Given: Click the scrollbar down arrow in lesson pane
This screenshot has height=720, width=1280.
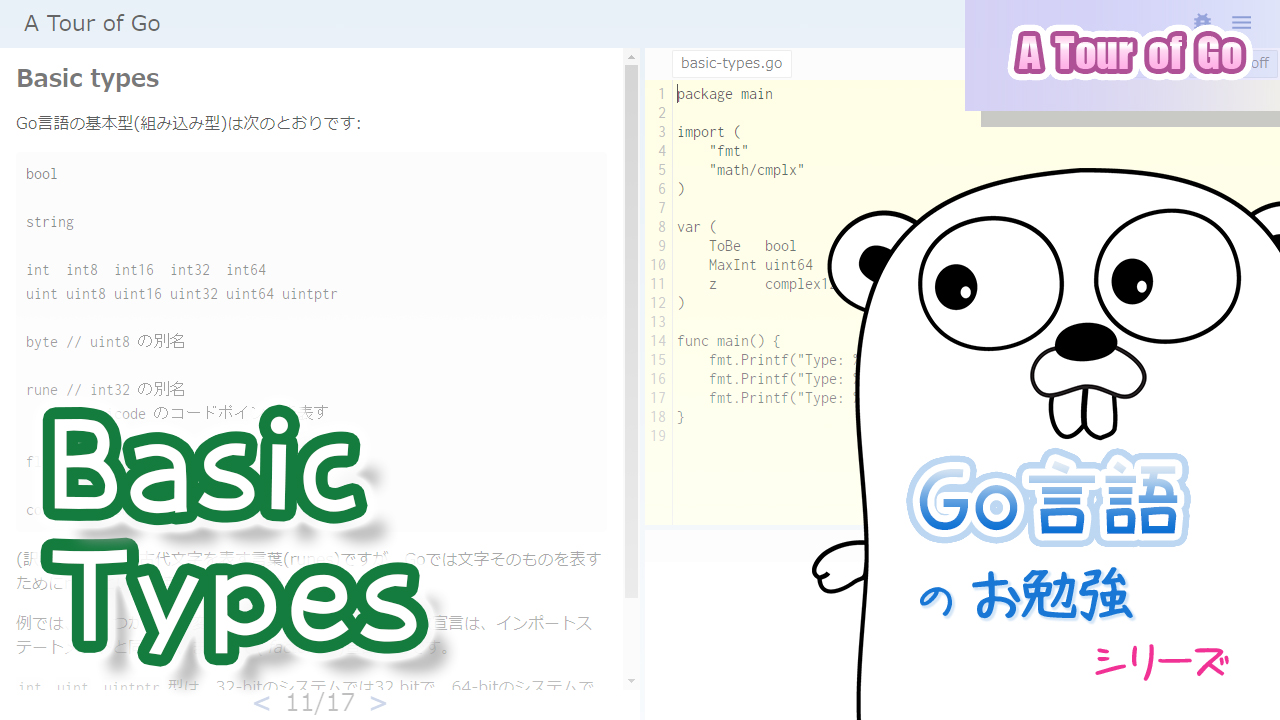Looking at the screenshot, I should coord(631,681).
